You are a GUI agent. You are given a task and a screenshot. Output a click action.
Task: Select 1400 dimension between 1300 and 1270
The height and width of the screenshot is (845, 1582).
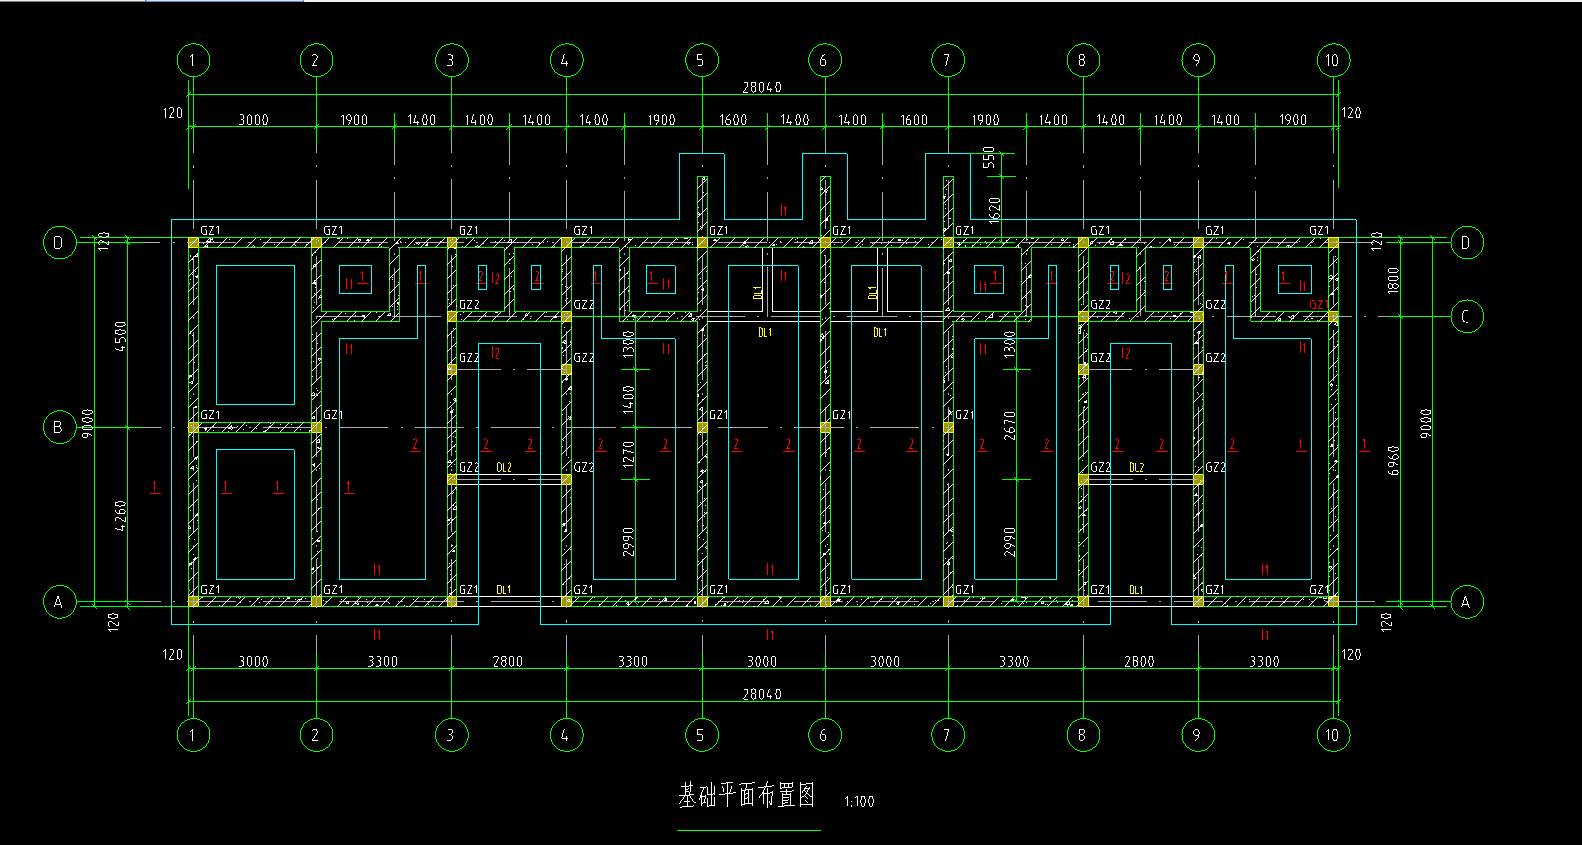click(x=628, y=400)
